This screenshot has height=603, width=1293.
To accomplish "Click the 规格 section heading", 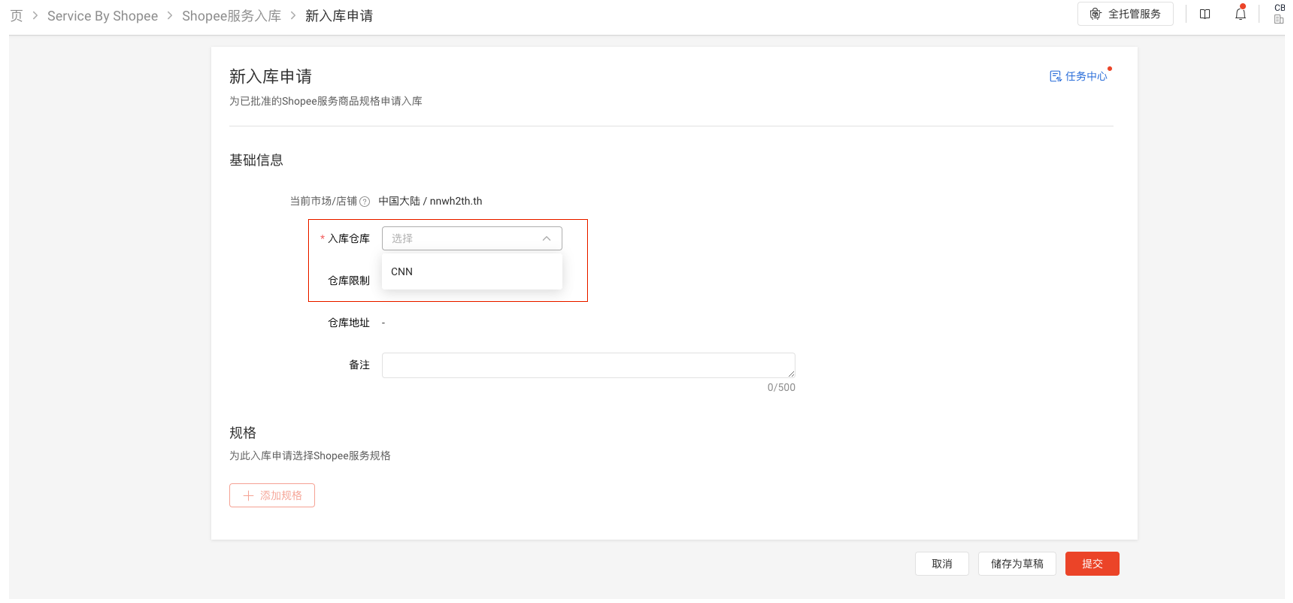I will click(x=243, y=433).
